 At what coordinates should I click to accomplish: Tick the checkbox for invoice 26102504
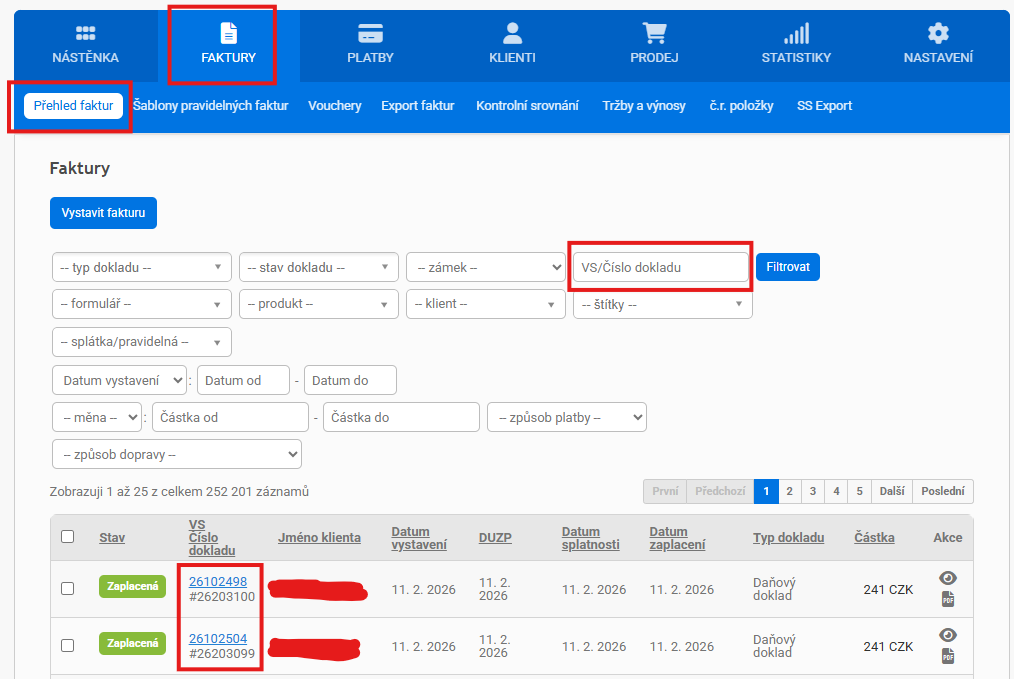pos(67,645)
